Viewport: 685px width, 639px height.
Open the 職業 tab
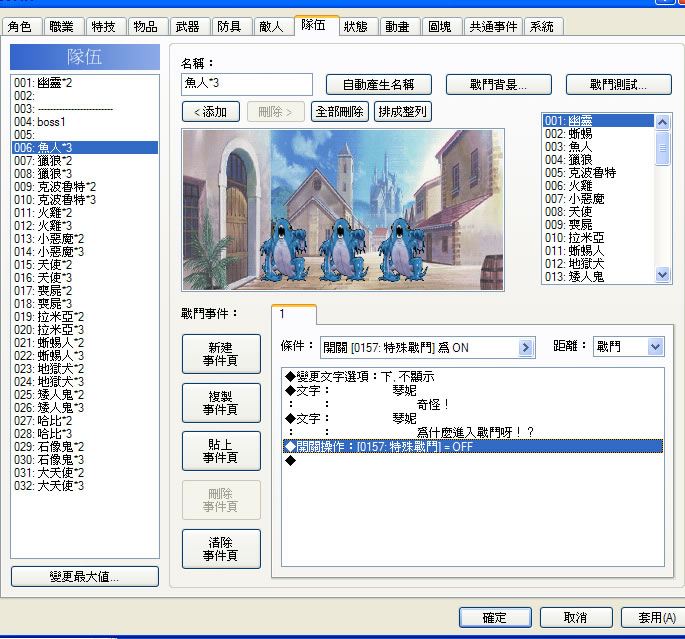pyautogui.click(x=64, y=27)
